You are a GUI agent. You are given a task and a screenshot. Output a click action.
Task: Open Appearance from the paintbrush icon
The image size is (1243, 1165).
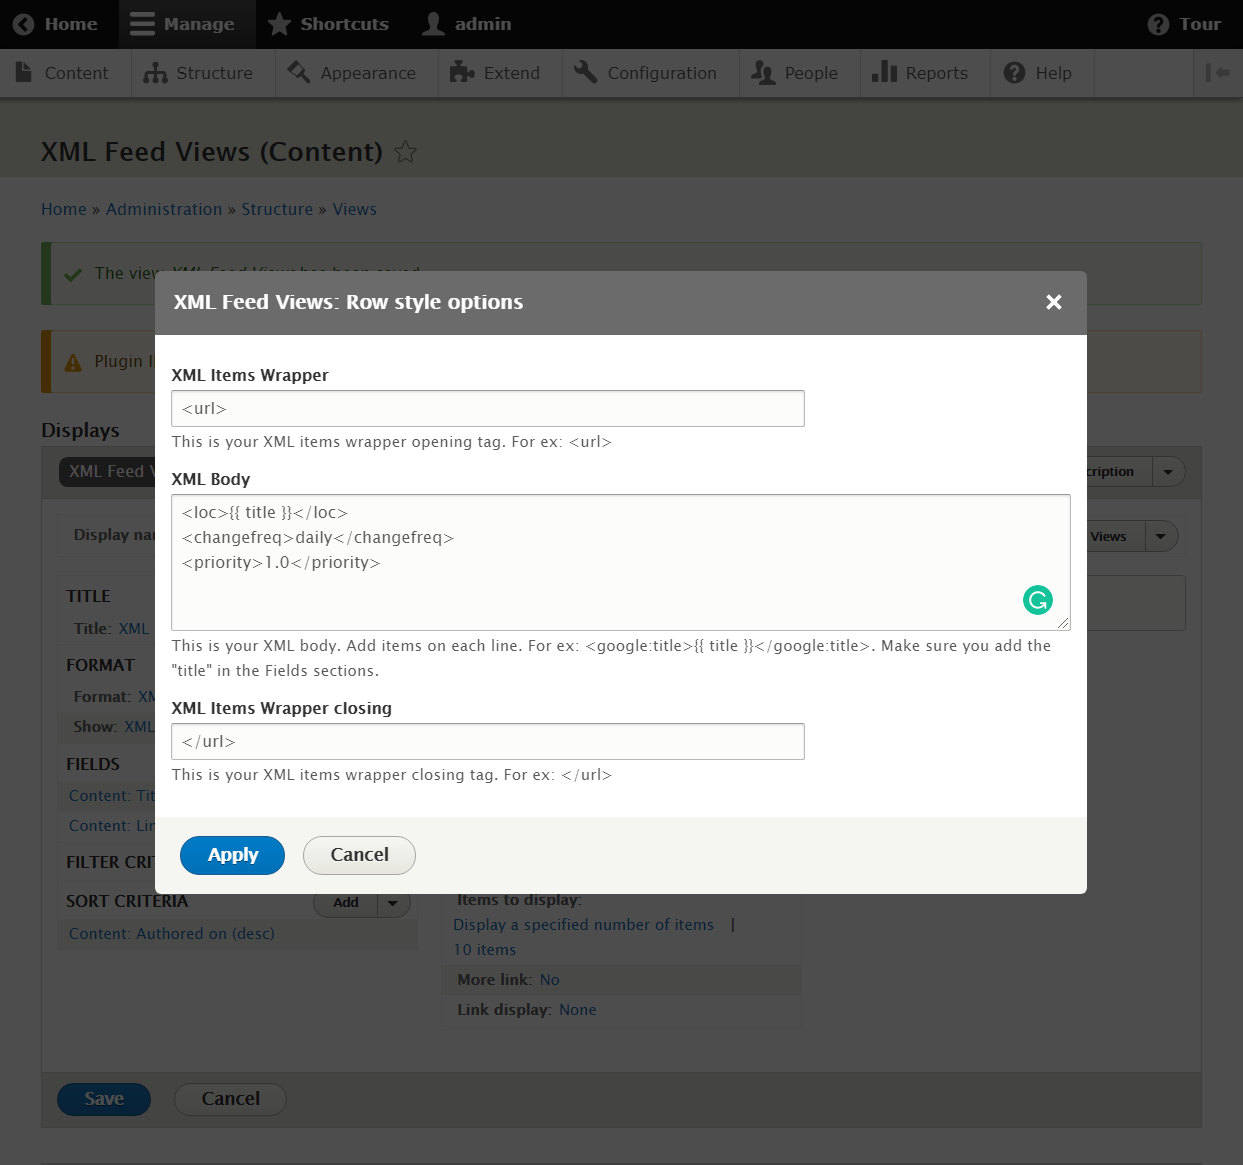click(298, 72)
